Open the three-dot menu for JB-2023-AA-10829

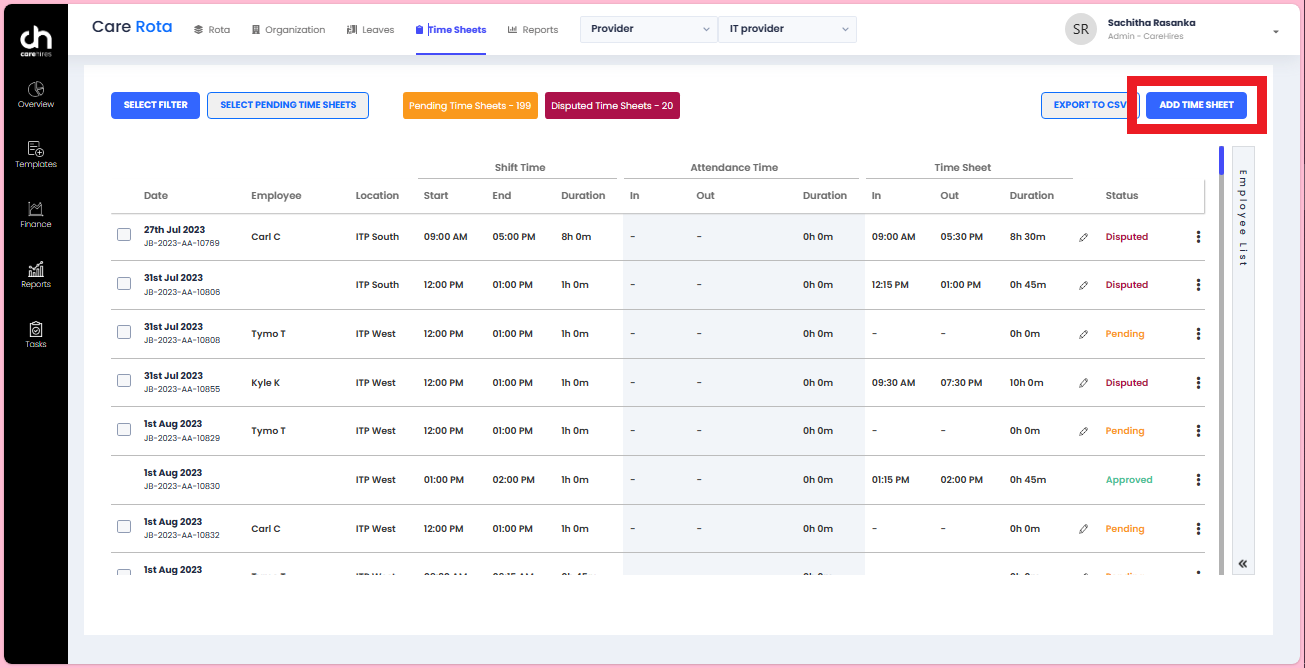pos(1198,431)
